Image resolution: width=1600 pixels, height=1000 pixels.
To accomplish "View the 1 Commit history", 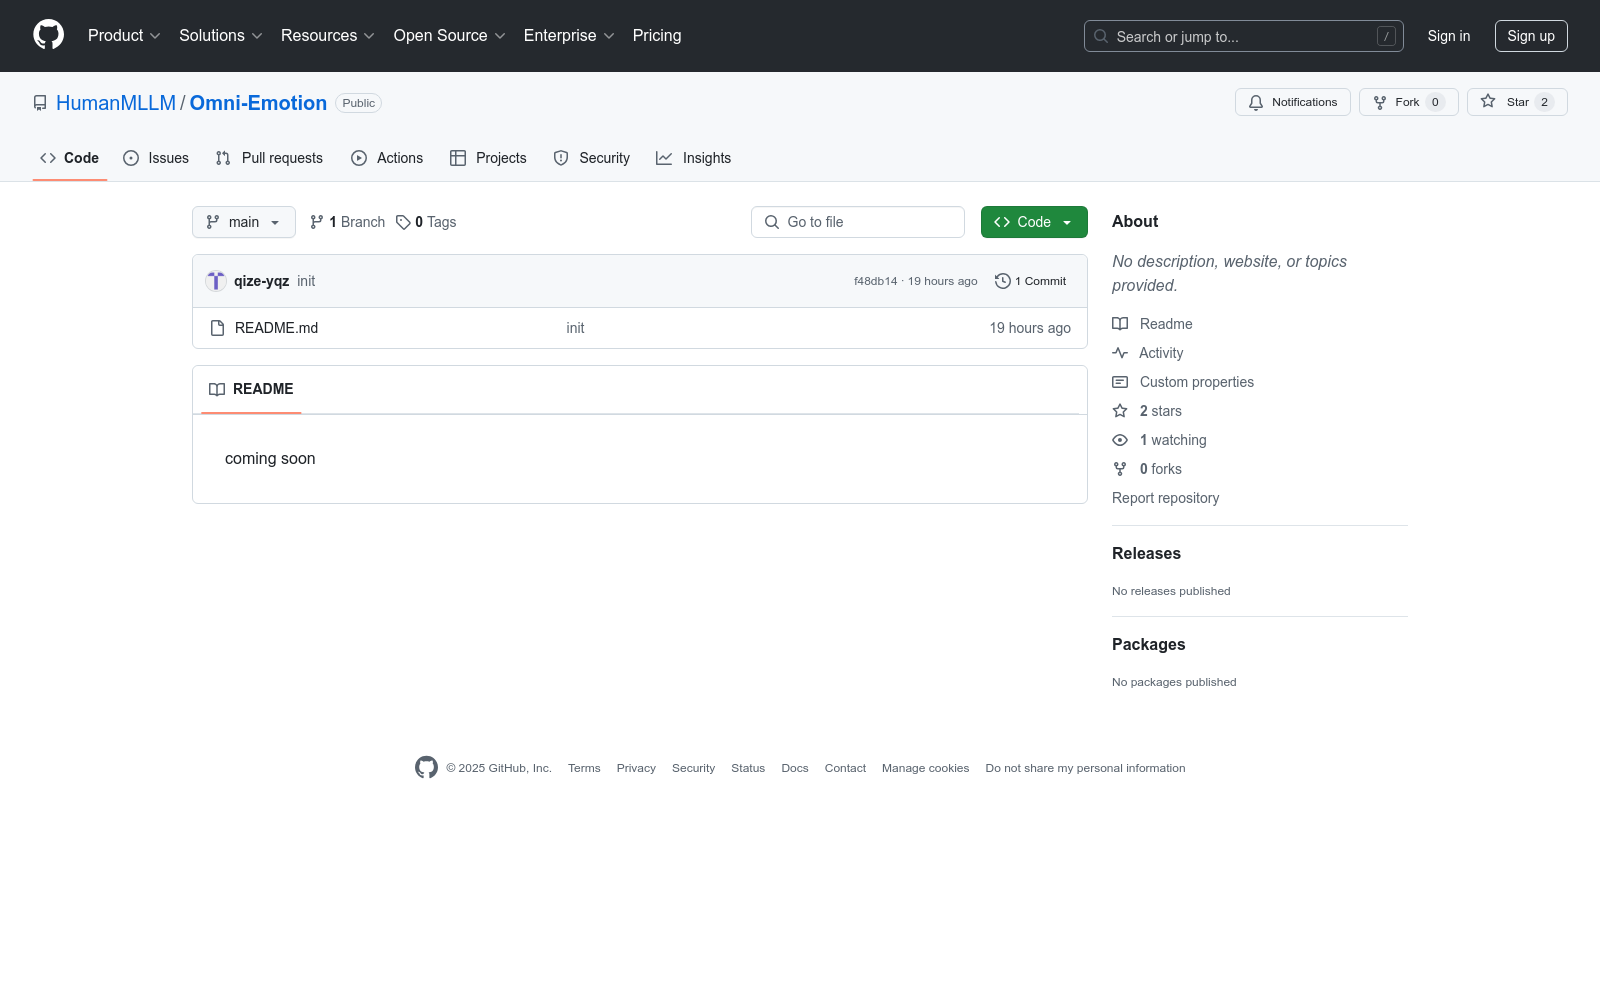I will 1031,281.
